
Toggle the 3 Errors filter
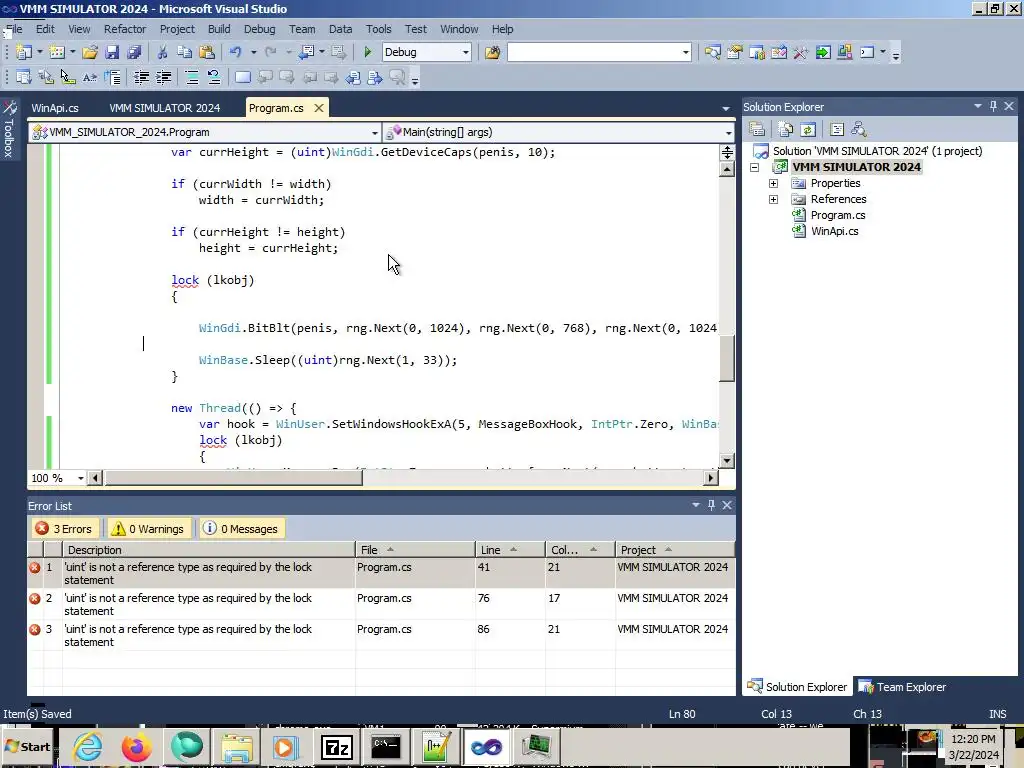[64, 528]
